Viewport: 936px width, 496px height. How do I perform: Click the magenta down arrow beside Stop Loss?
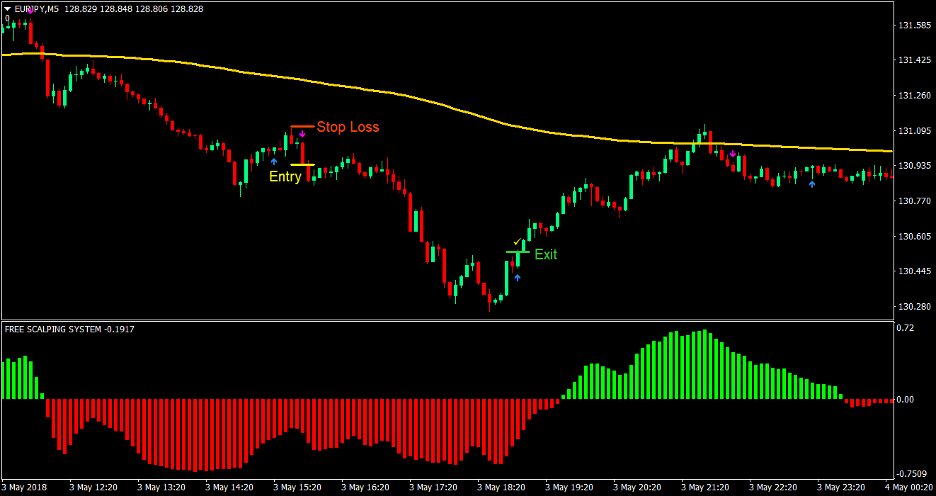(303, 134)
